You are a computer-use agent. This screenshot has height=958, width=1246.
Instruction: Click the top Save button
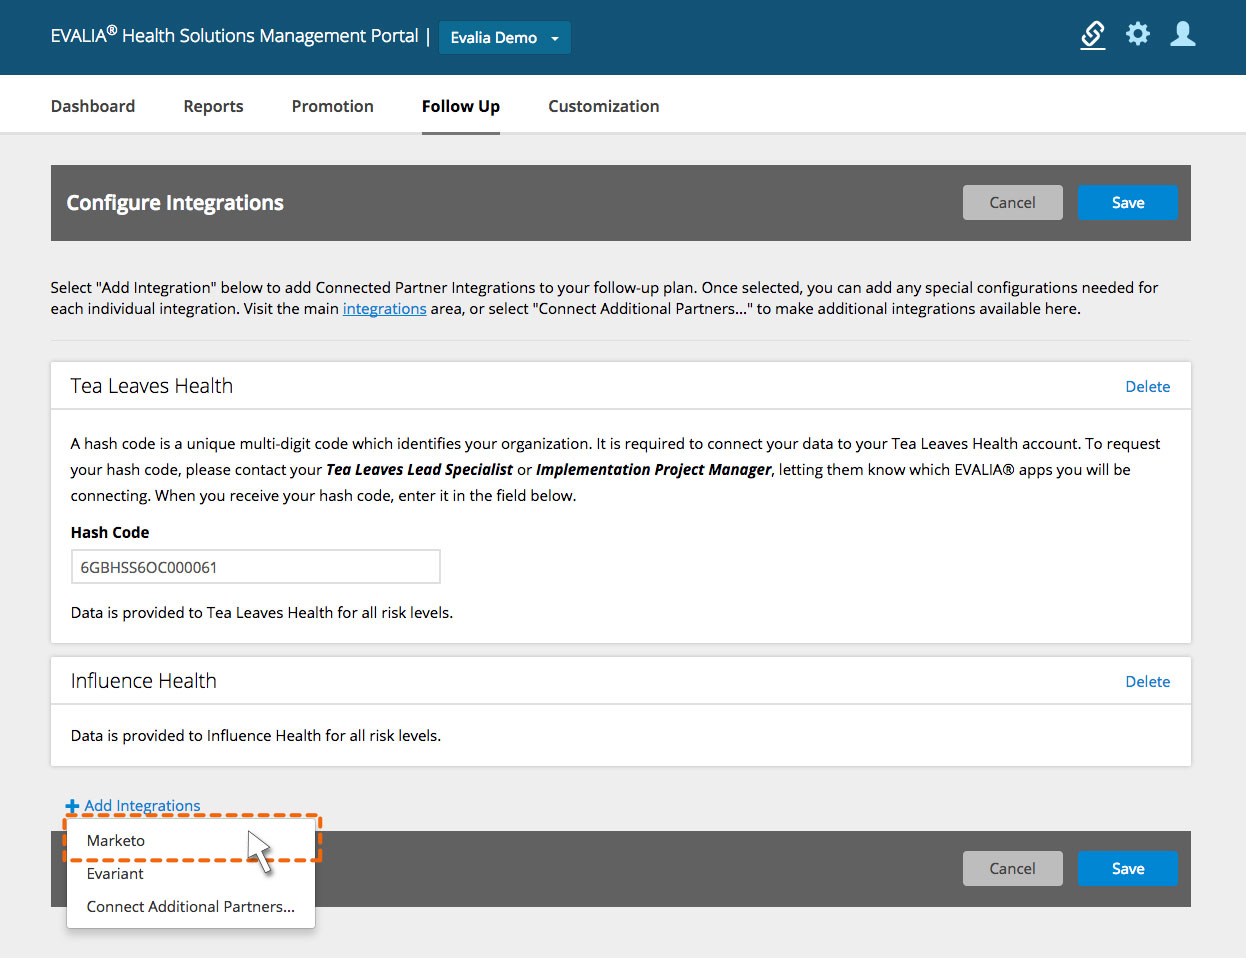pos(1128,202)
